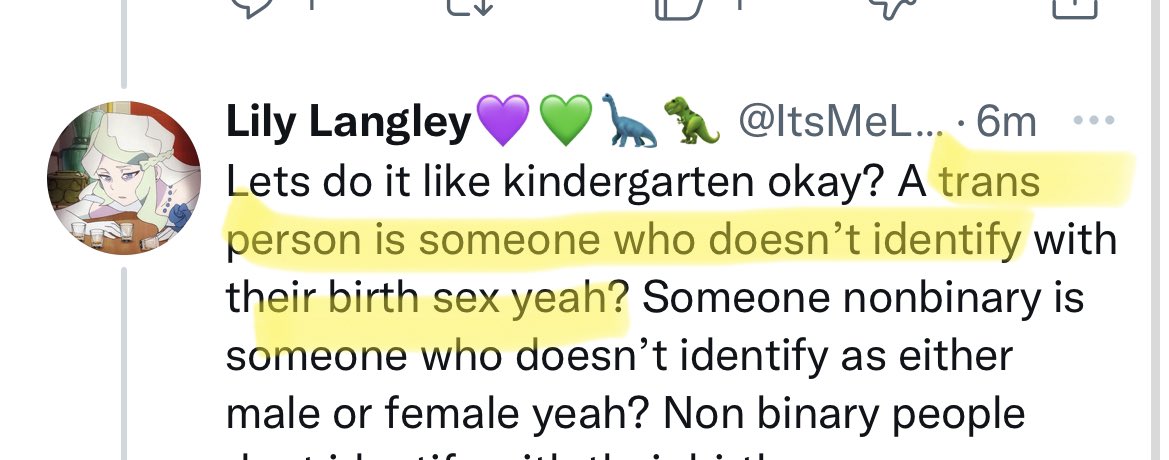This screenshot has width=1169, height=460.
Task: Click the highlighted phrase "person is someone who doesn't identify"
Action: coord(625,241)
